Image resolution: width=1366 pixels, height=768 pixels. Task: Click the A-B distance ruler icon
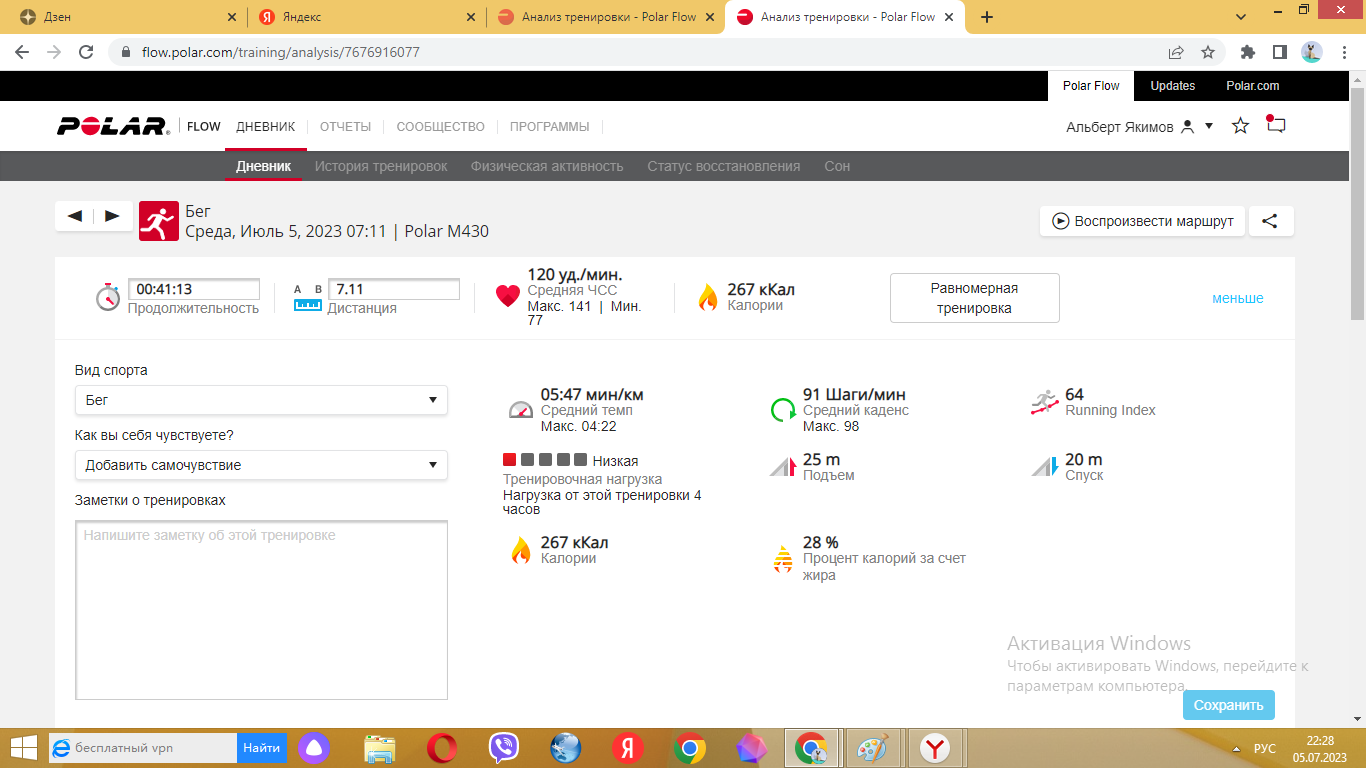(x=308, y=297)
